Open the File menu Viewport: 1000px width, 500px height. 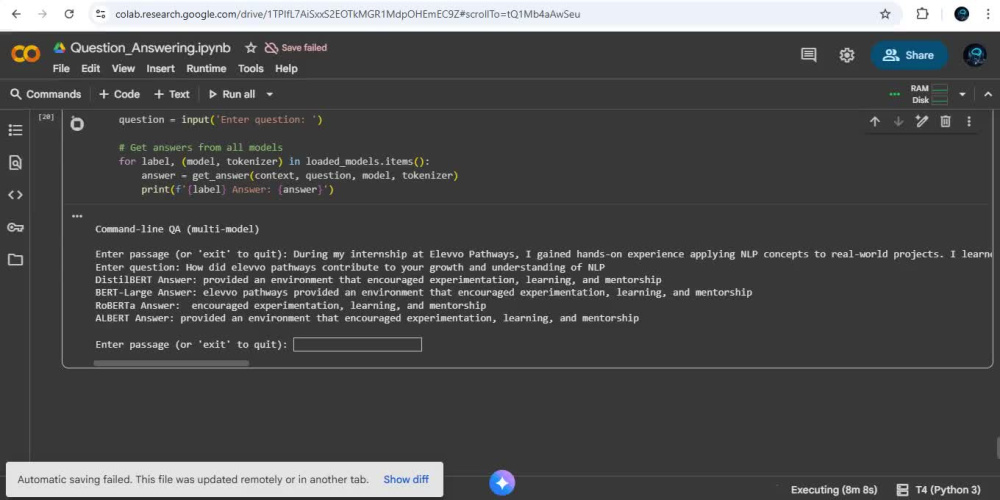click(61, 68)
